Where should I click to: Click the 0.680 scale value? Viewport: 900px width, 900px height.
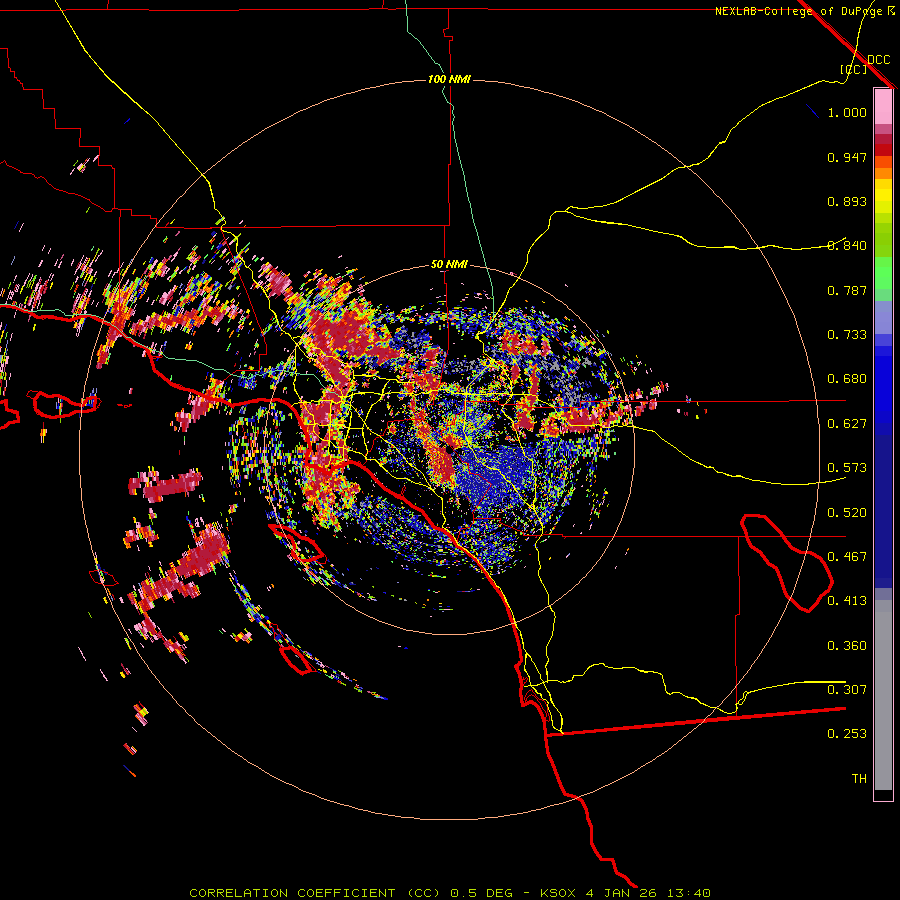click(847, 379)
